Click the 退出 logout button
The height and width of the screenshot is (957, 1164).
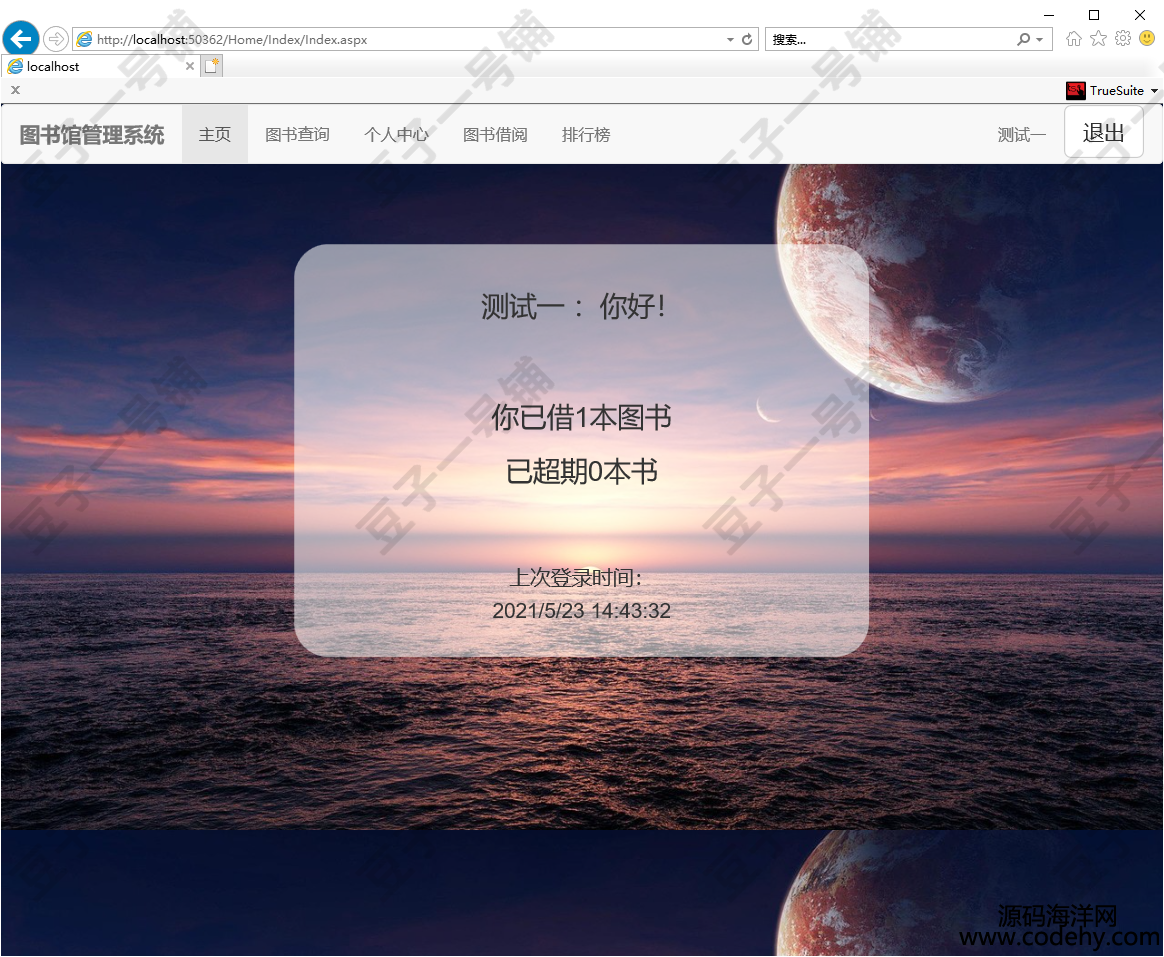[x=1104, y=132]
